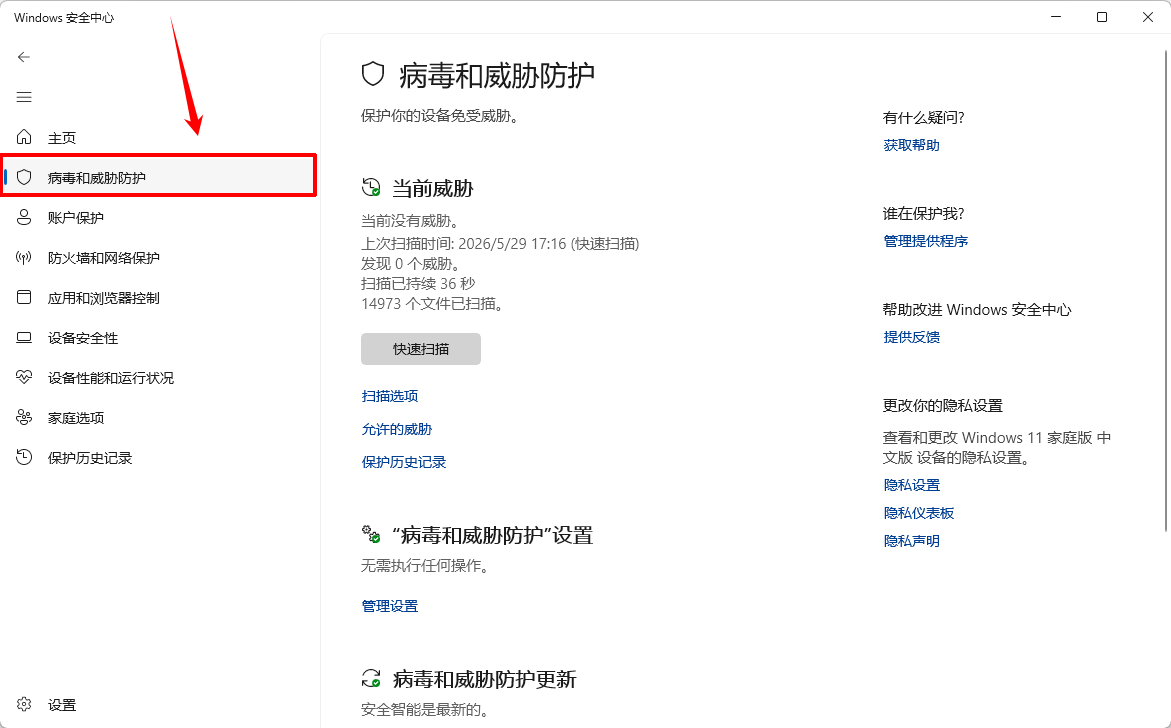Open the 隐私声明 link
This screenshot has height=728, width=1171.
[x=911, y=541]
